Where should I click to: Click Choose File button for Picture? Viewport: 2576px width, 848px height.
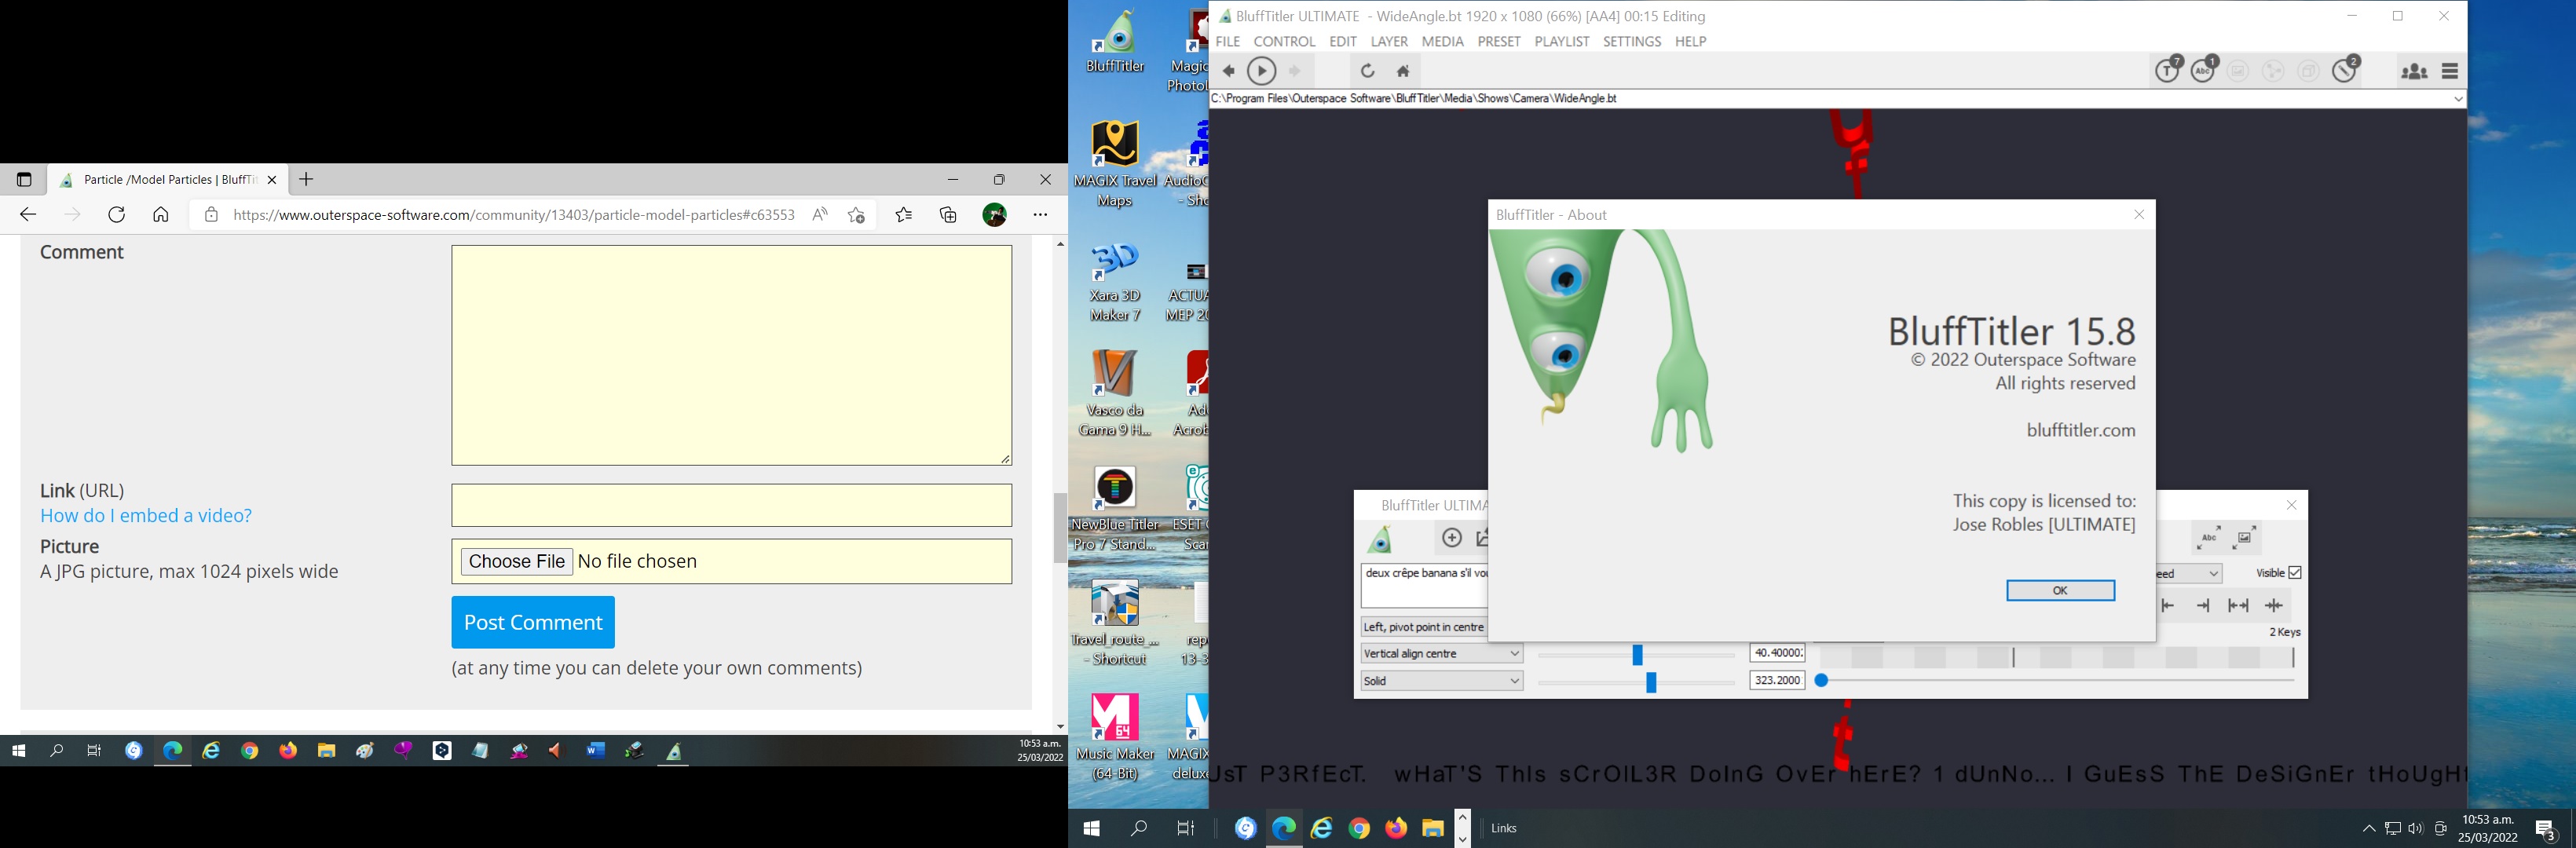click(x=517, y=562)
